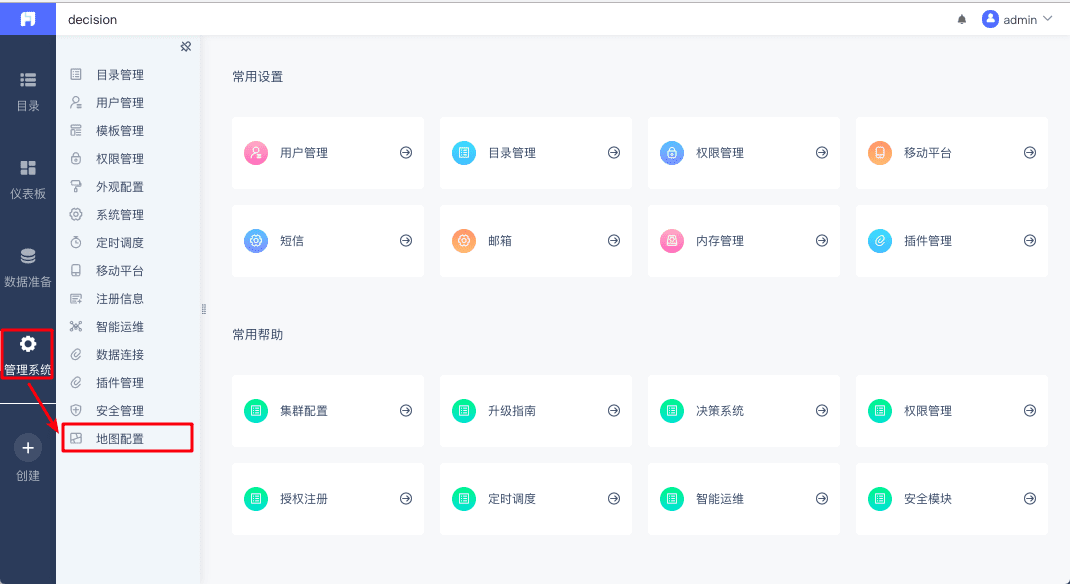Click the pink 用户管理 card icon

point(256,153)
